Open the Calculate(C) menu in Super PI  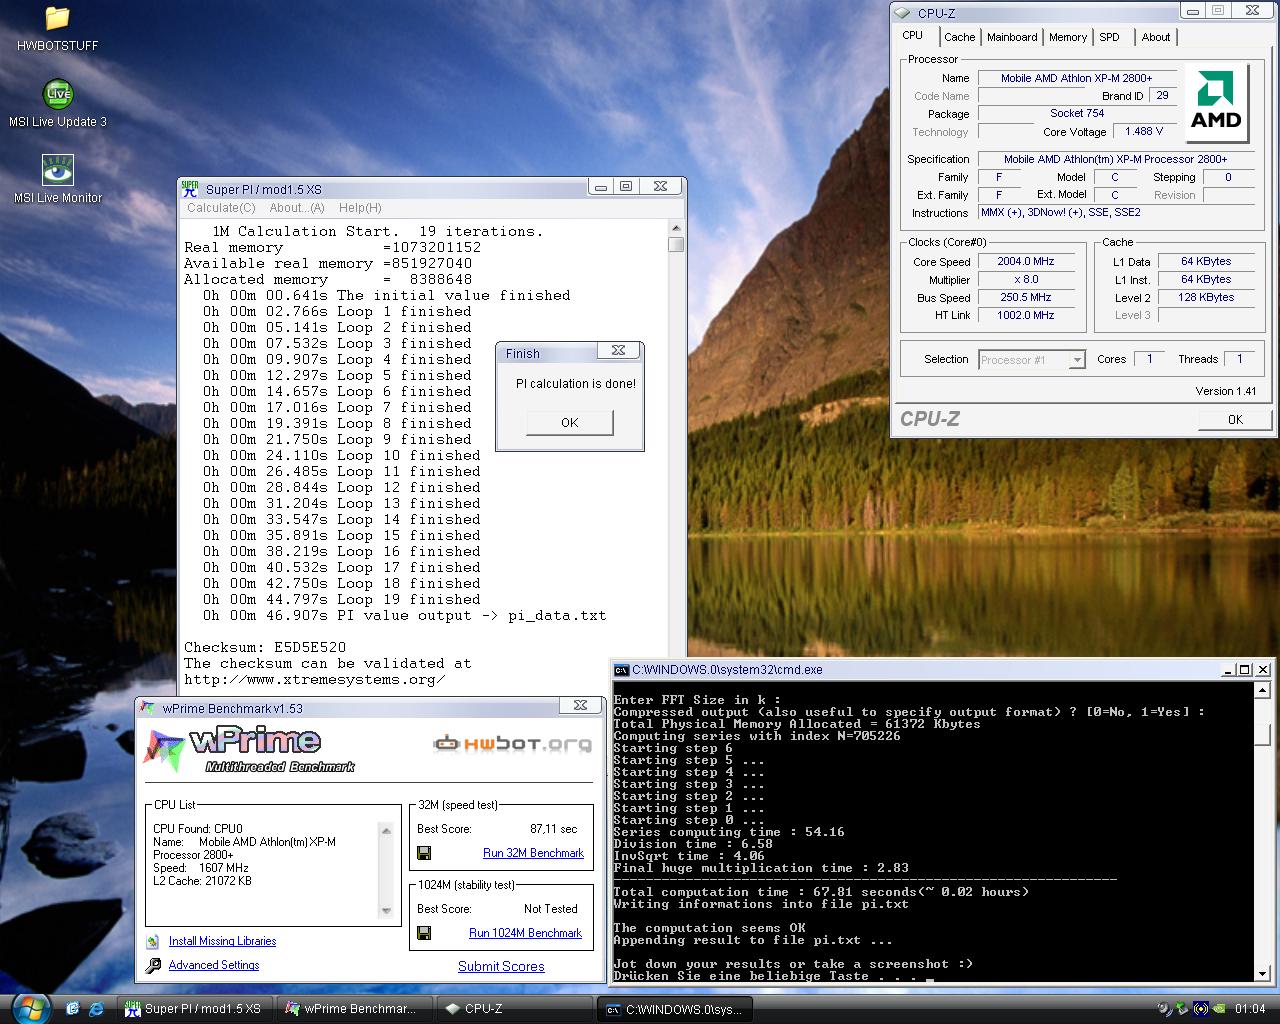(x=221, y=208)
